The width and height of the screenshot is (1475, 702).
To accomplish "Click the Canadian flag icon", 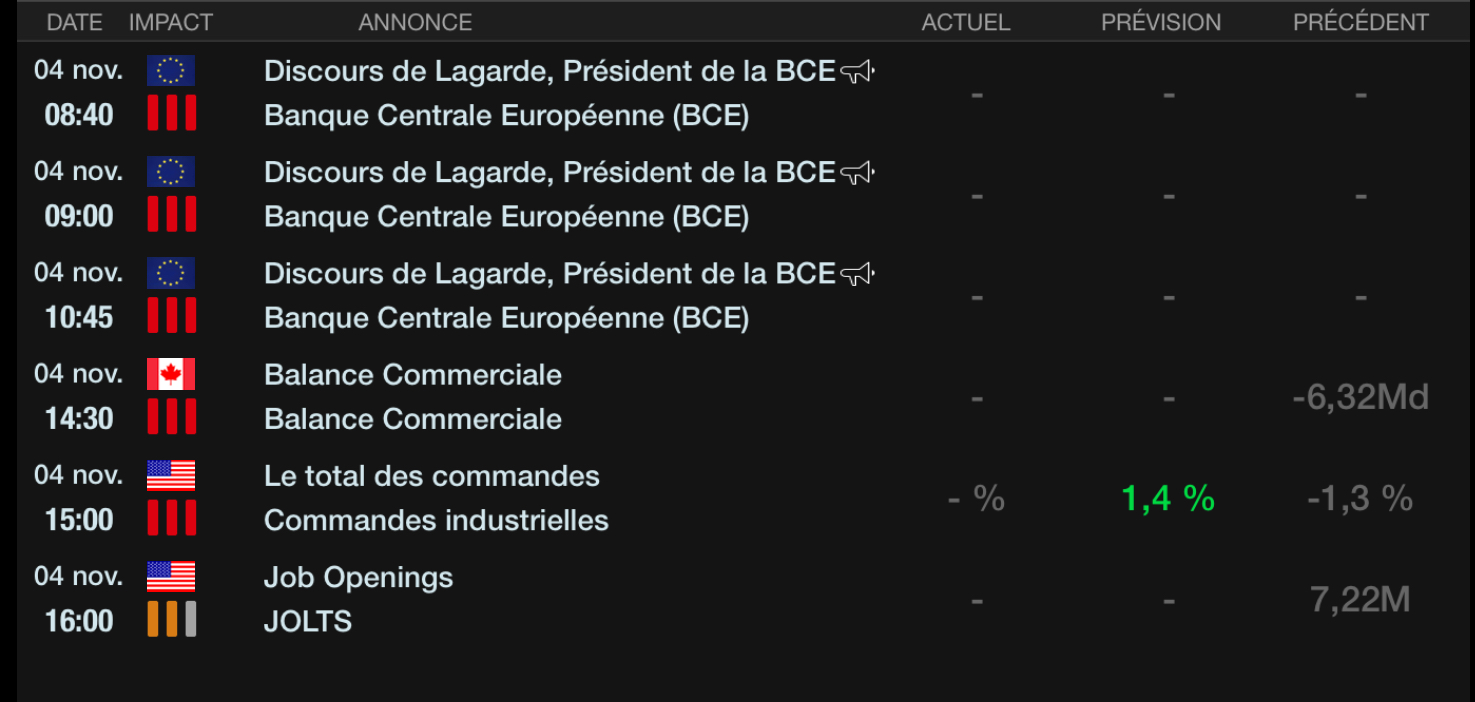I will [171, 374].
